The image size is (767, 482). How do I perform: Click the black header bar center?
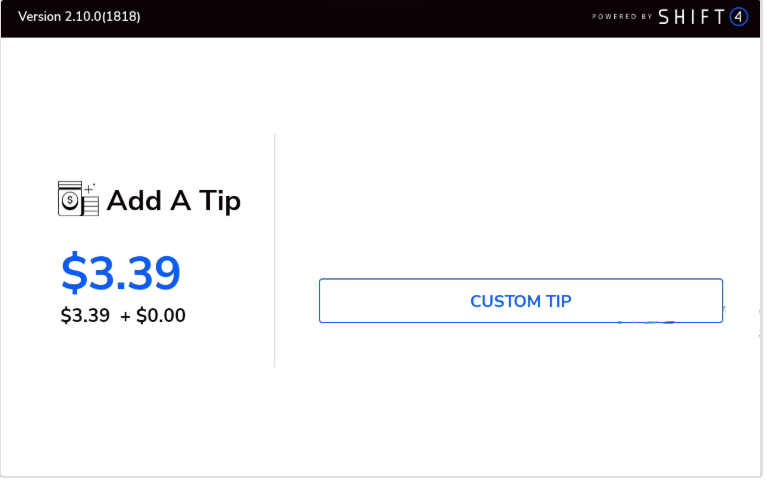click(383, 18)
